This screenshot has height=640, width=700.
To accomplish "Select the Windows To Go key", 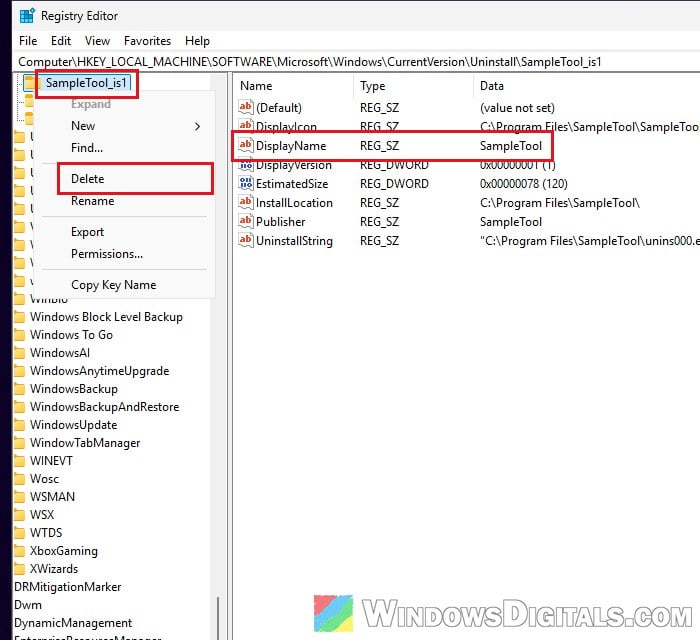I will pyautogui.click(x=71, y=335).
